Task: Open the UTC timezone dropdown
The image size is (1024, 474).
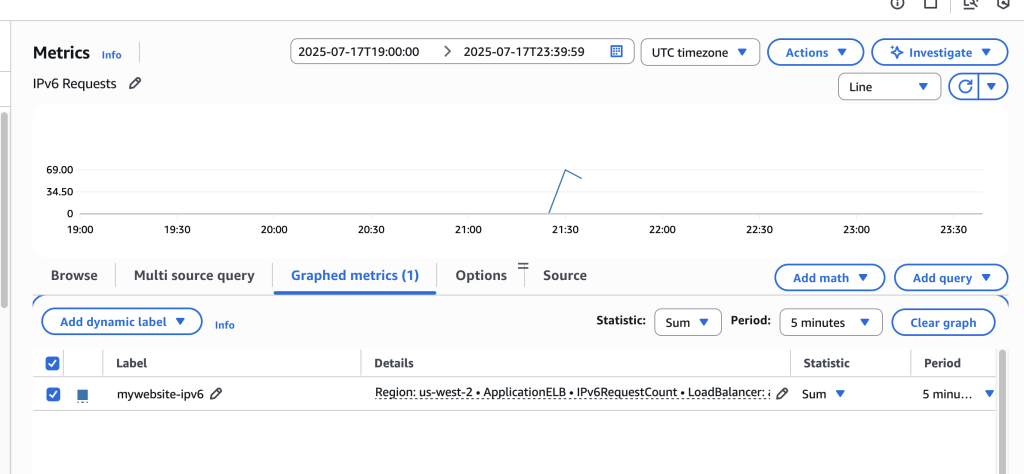Action: (x=699, y=52)
